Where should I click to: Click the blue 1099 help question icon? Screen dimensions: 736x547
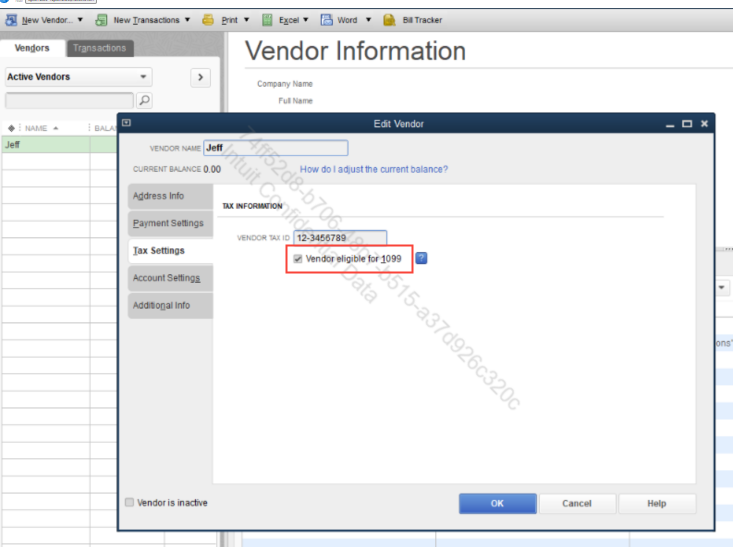422,258
